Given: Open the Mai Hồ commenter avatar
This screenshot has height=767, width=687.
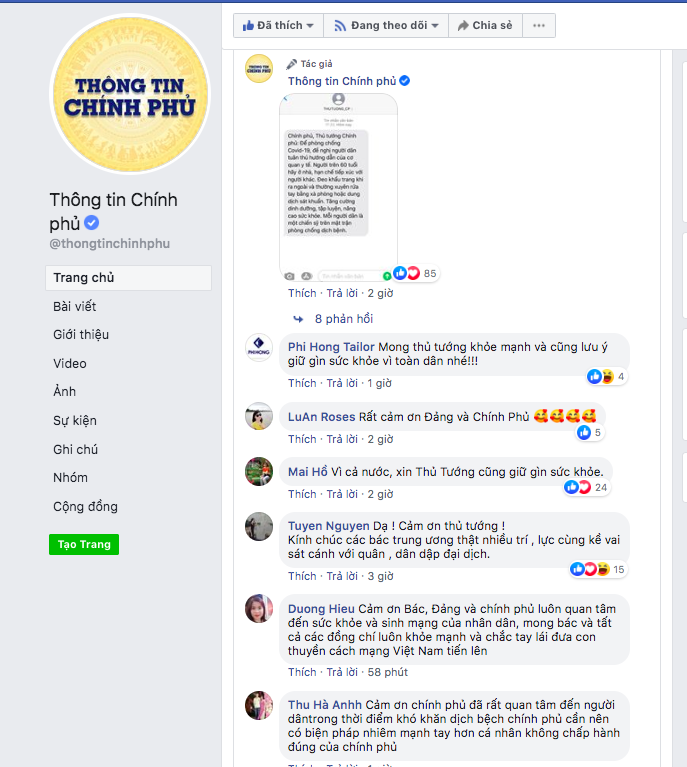Looking at the screenshot, I should coord(259,472).
